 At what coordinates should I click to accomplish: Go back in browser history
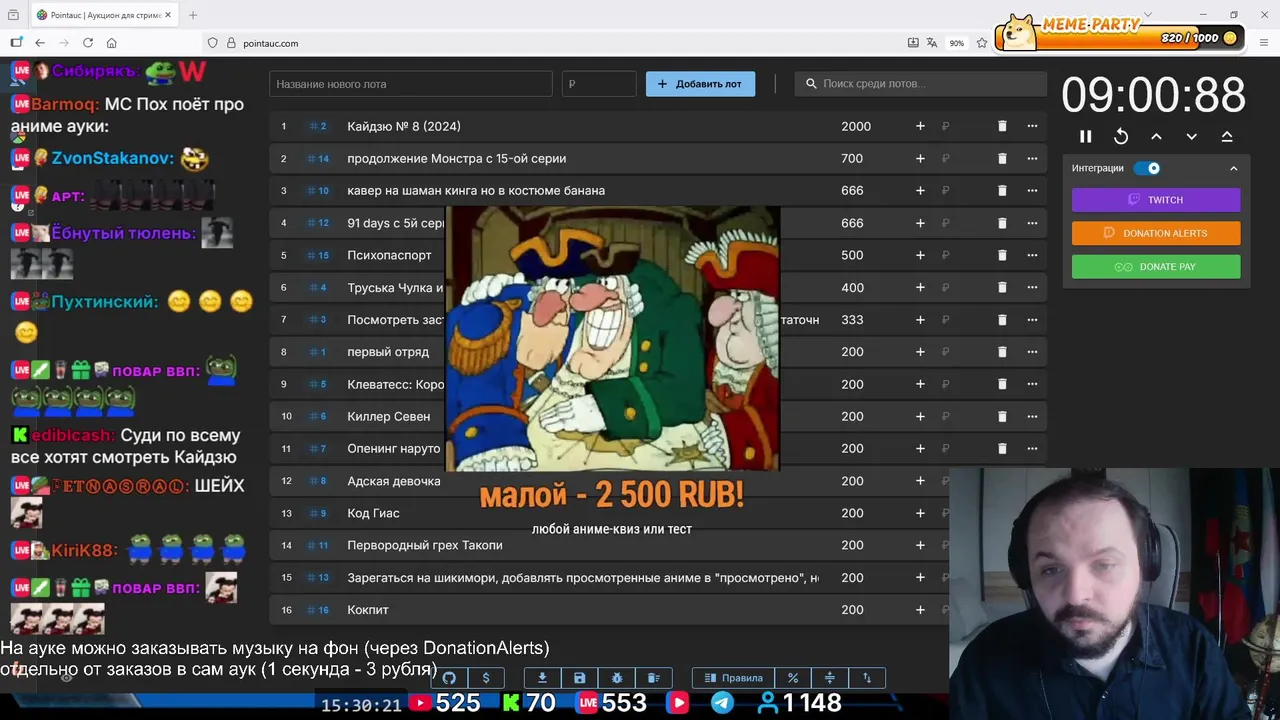[40, 43]
